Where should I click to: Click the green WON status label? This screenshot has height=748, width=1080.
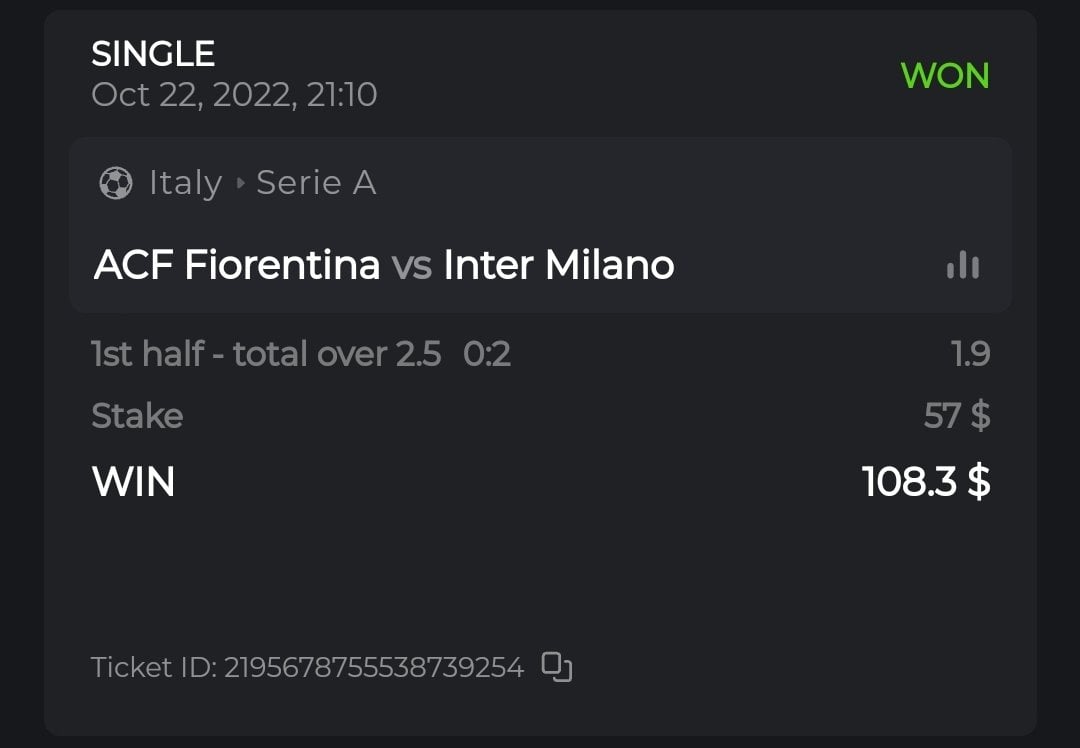(x=945, y=75)
